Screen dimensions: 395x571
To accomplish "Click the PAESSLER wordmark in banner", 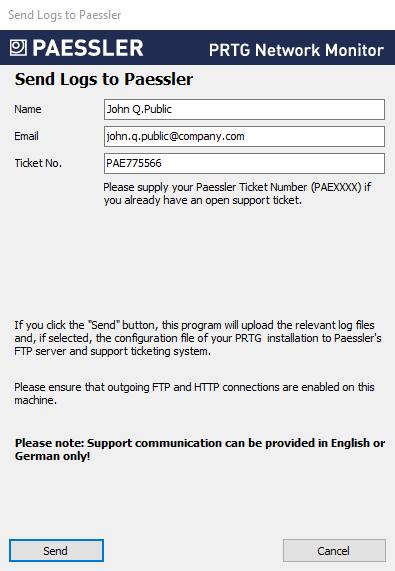I will click(x=88, y=48).
